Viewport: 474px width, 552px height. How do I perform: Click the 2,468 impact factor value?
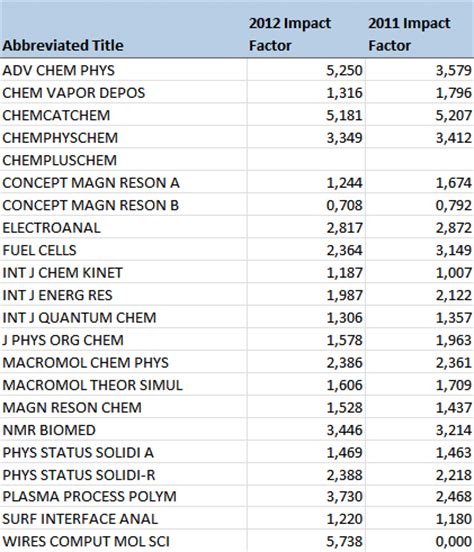point(454,497)
